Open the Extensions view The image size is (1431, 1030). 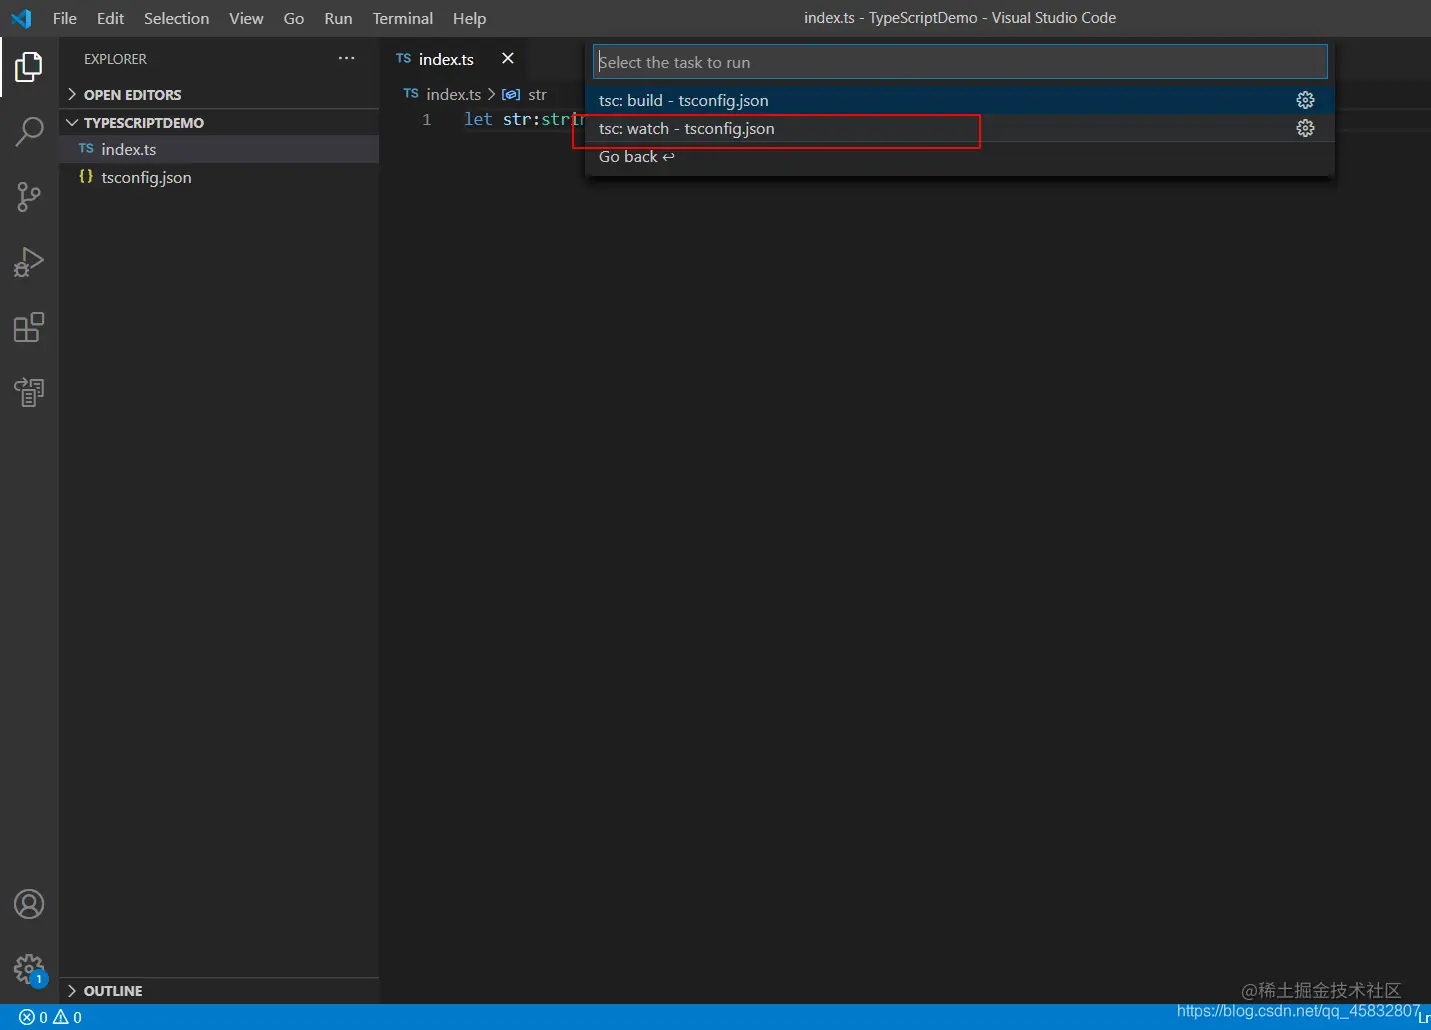tap(29, 327)
